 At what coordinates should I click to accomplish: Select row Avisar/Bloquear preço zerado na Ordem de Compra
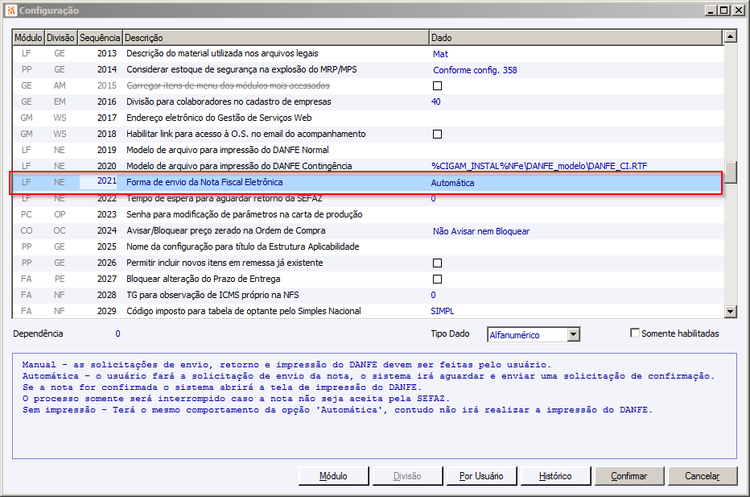point(368,231)
